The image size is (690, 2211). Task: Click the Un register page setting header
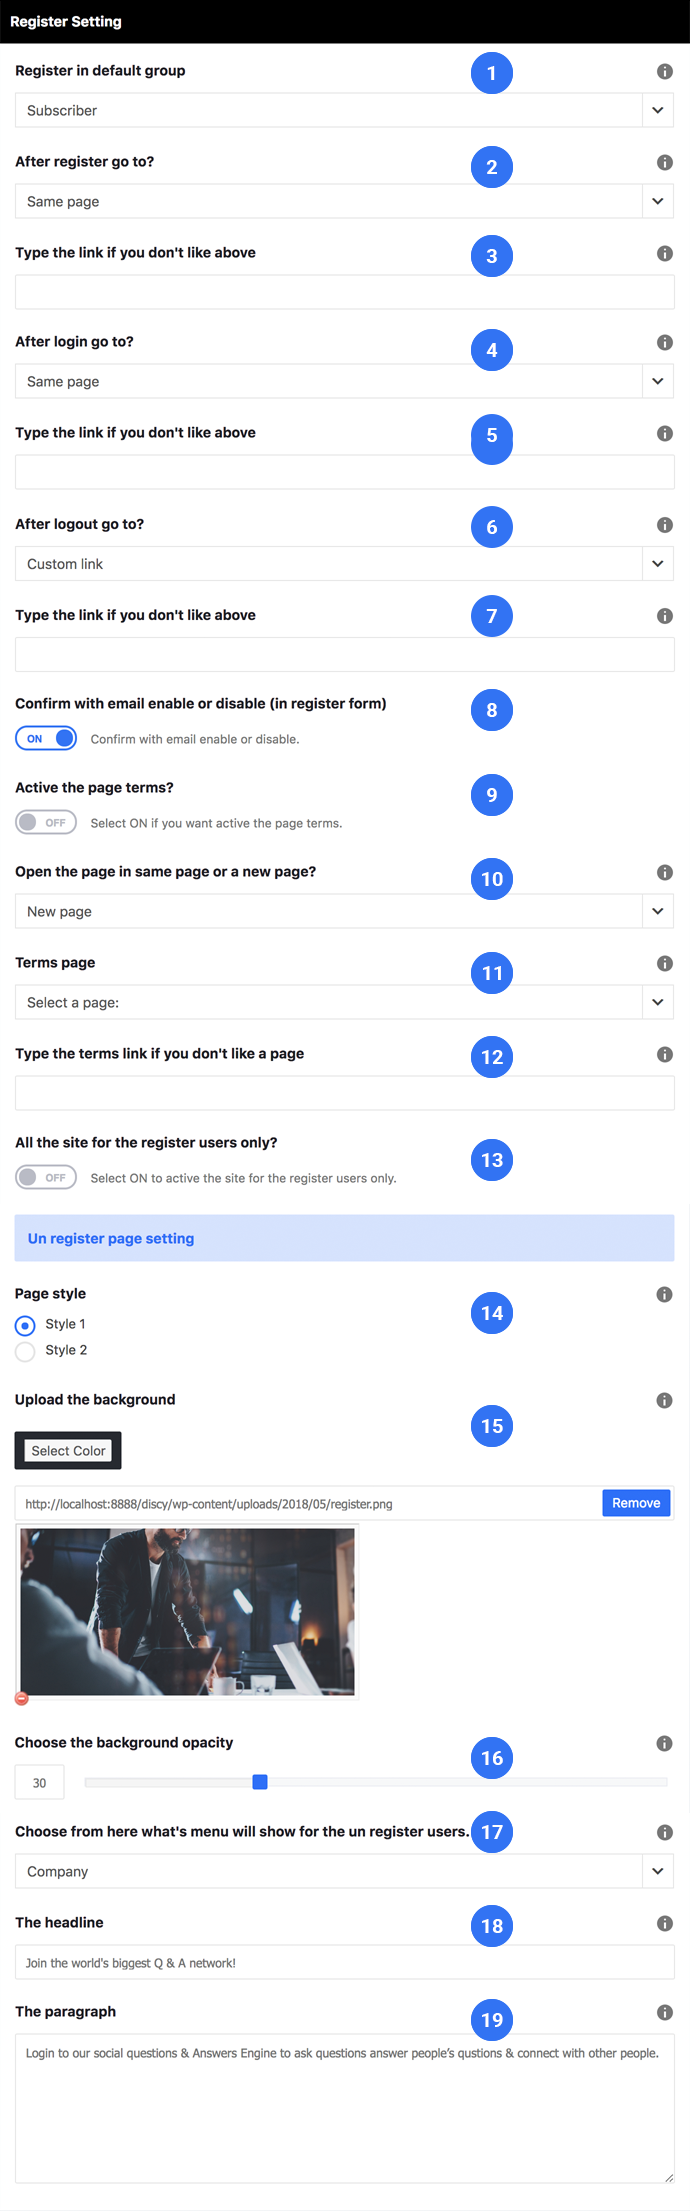click(344, 1239)
